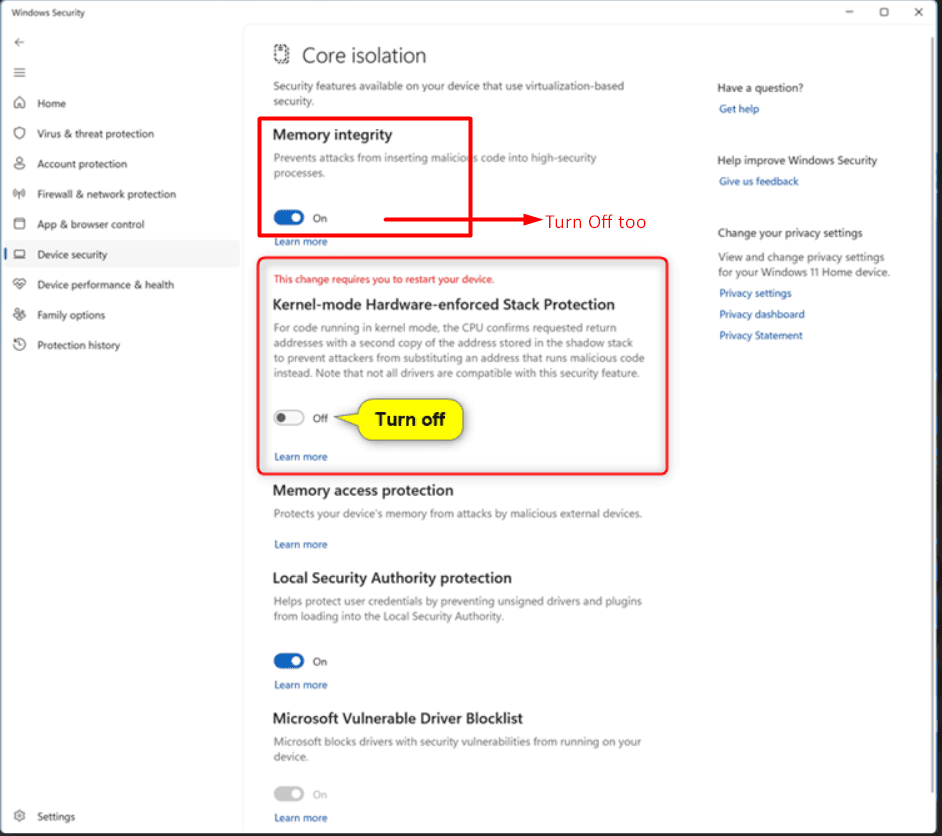
Task: Click Learn more under Memory integrity
Action: 301,242
